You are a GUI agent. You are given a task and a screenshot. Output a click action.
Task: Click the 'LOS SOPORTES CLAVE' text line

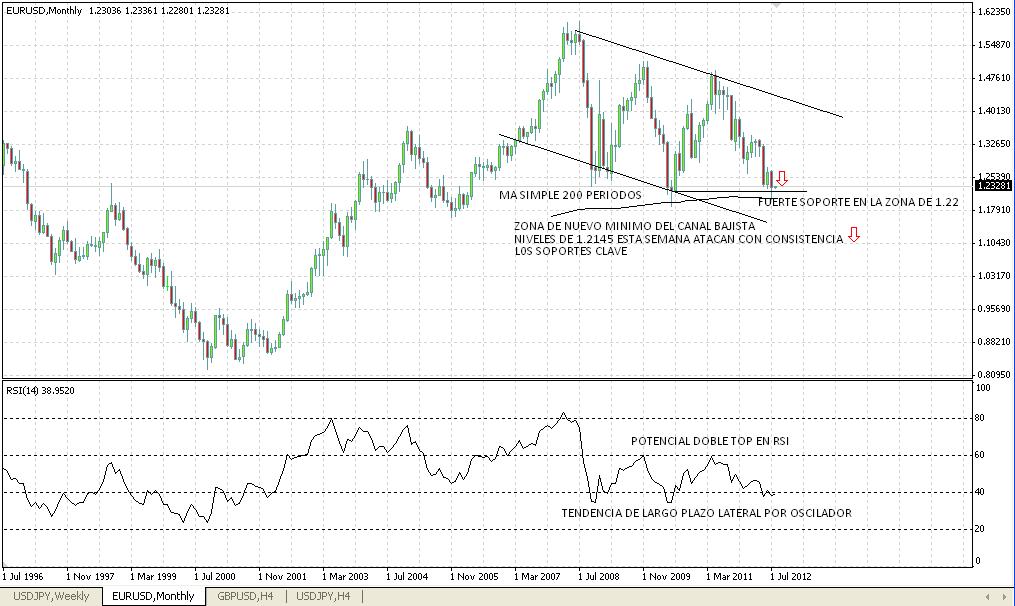(571, 251)
